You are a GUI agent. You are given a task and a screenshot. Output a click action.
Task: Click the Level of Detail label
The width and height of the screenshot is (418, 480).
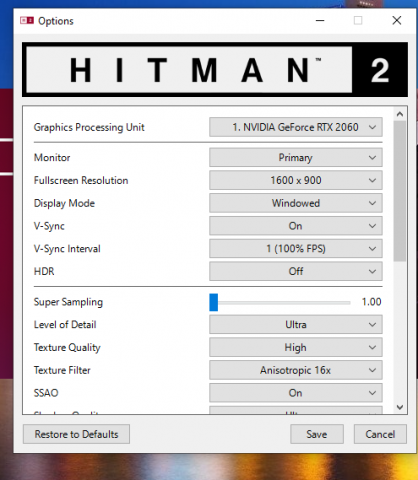click(x=65, y=325)
